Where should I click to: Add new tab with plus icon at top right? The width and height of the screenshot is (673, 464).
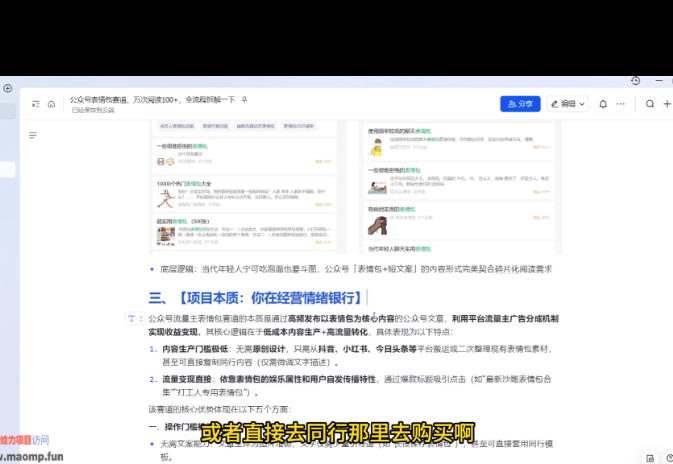pyautogui.click(x=667, y=104)
